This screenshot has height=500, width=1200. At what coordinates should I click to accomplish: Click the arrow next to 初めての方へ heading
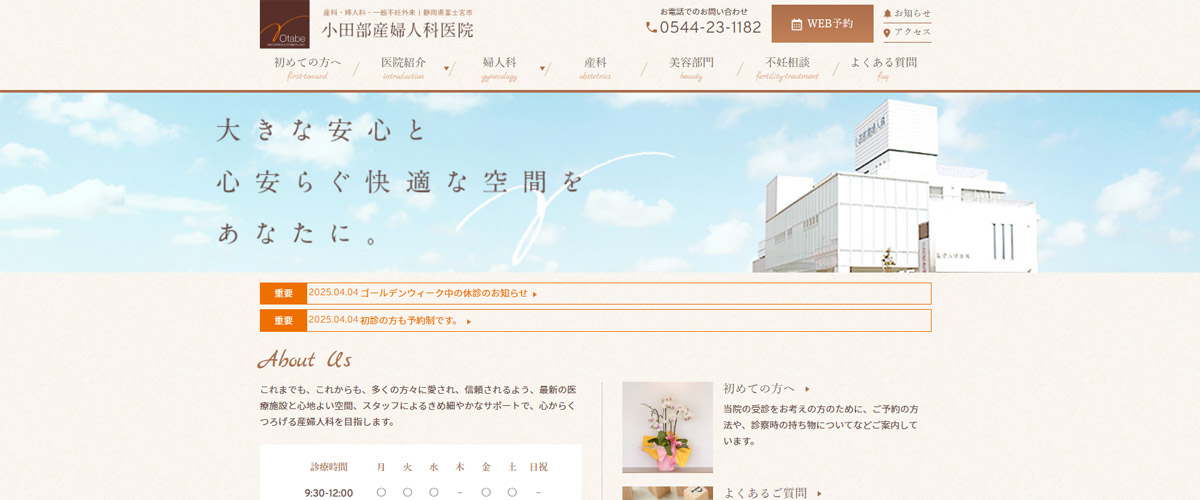pos(808,389)
